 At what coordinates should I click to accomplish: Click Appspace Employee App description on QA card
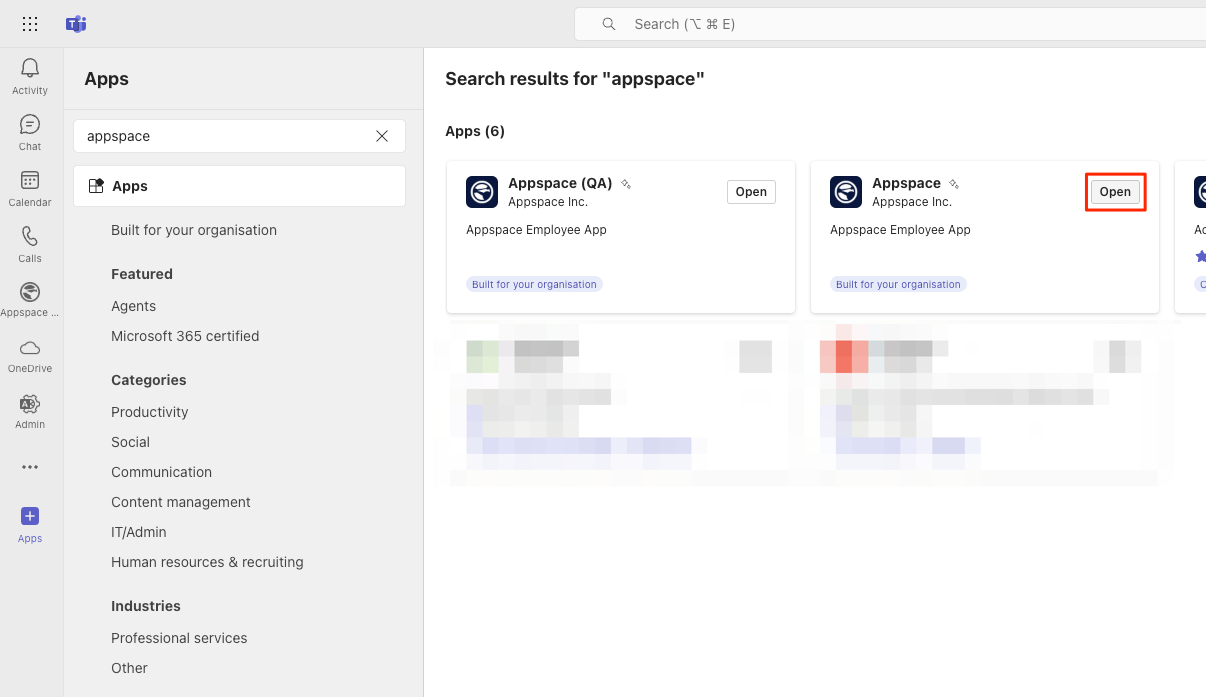point(536,230)
